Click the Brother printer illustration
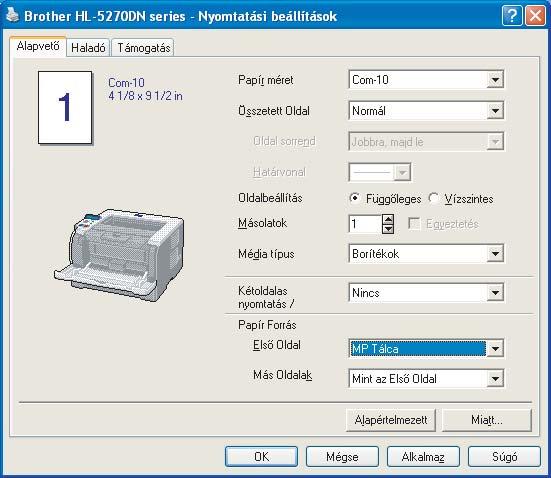 119,254
